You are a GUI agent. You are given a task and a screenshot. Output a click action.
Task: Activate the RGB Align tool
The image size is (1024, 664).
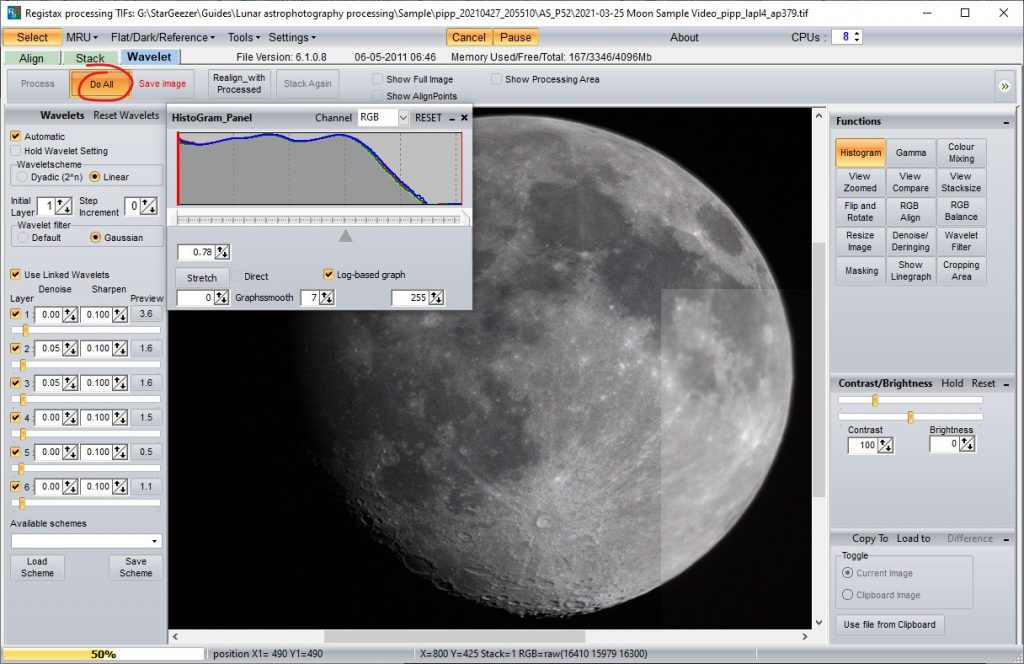(910, 210)
